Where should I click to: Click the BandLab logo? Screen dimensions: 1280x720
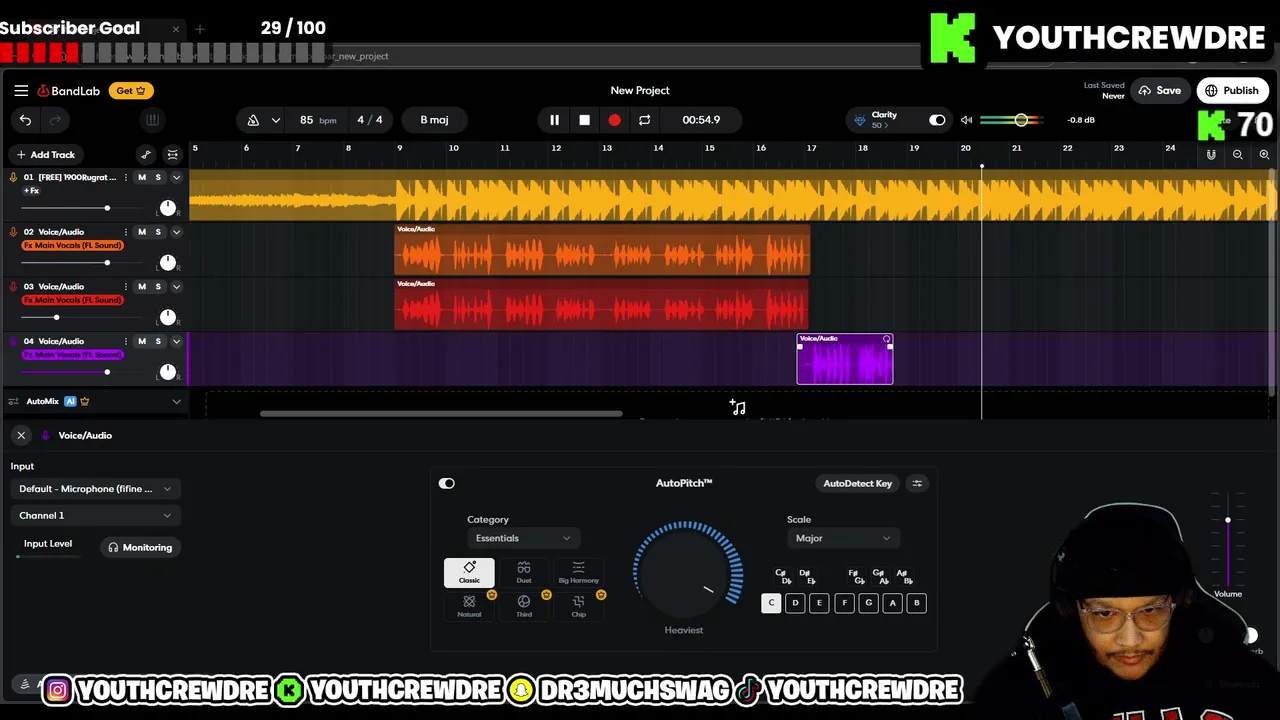[x=69, y=91]
